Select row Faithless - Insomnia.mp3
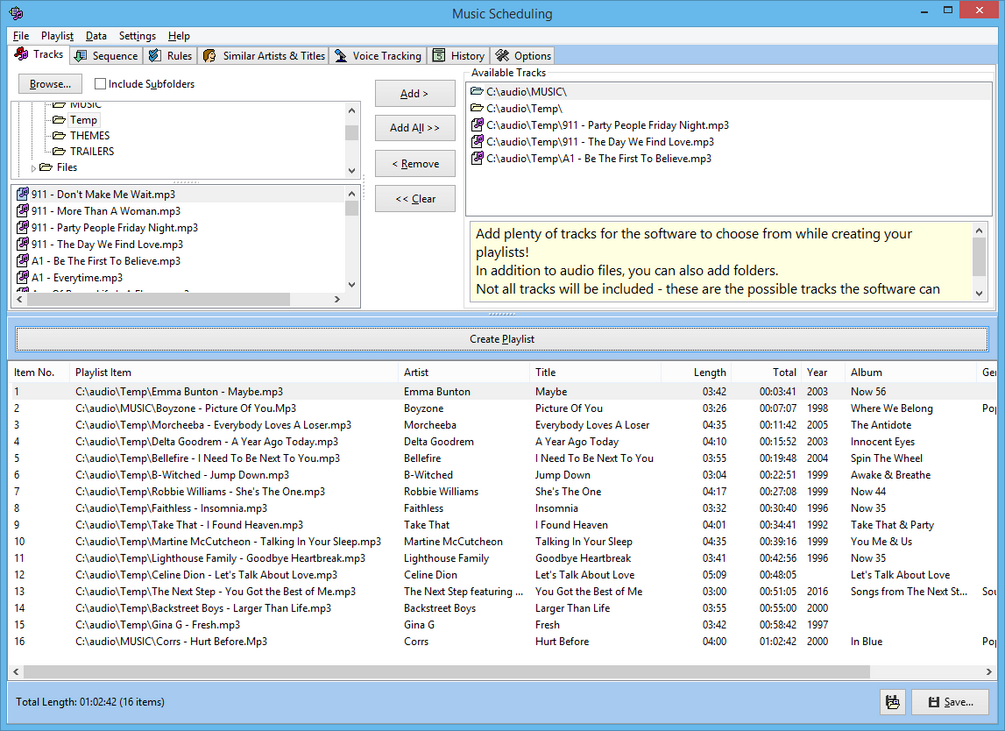 click(x=502, y=508)
